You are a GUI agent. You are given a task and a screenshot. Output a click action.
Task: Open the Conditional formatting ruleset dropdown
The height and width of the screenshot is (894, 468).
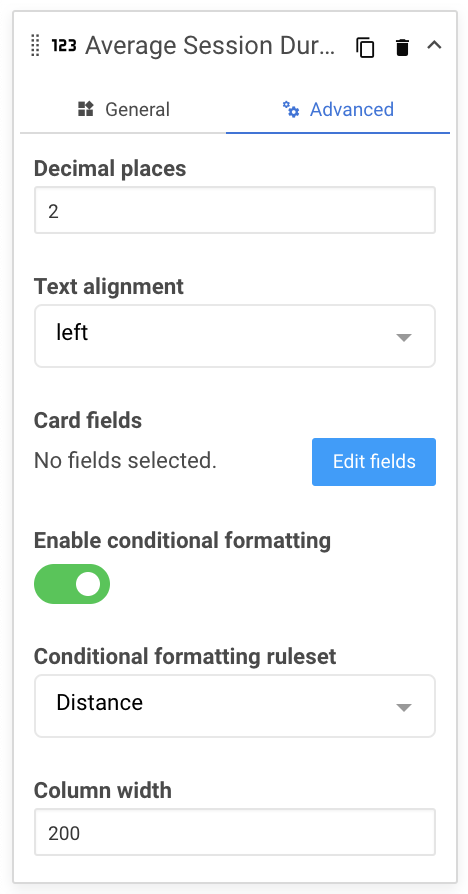click(x=235, y=706)
